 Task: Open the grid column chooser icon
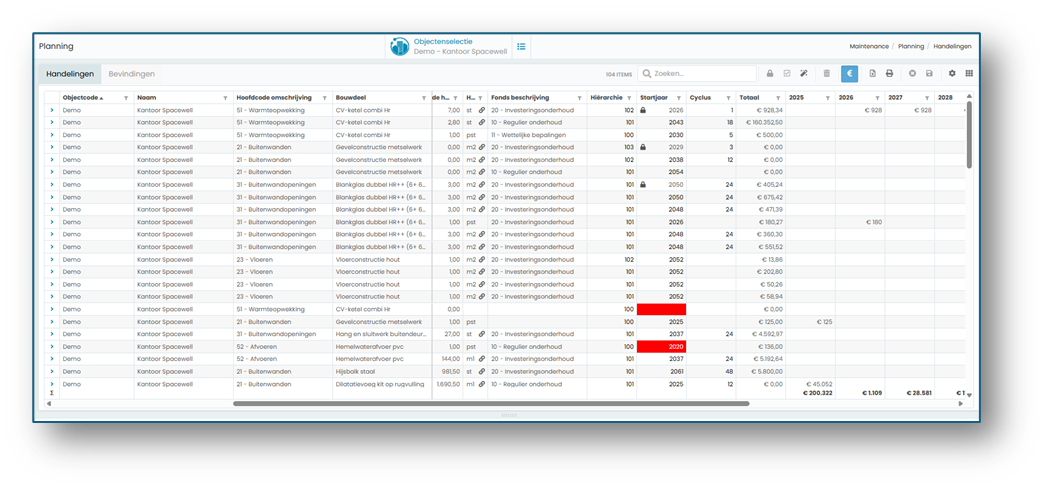point(969,73)
